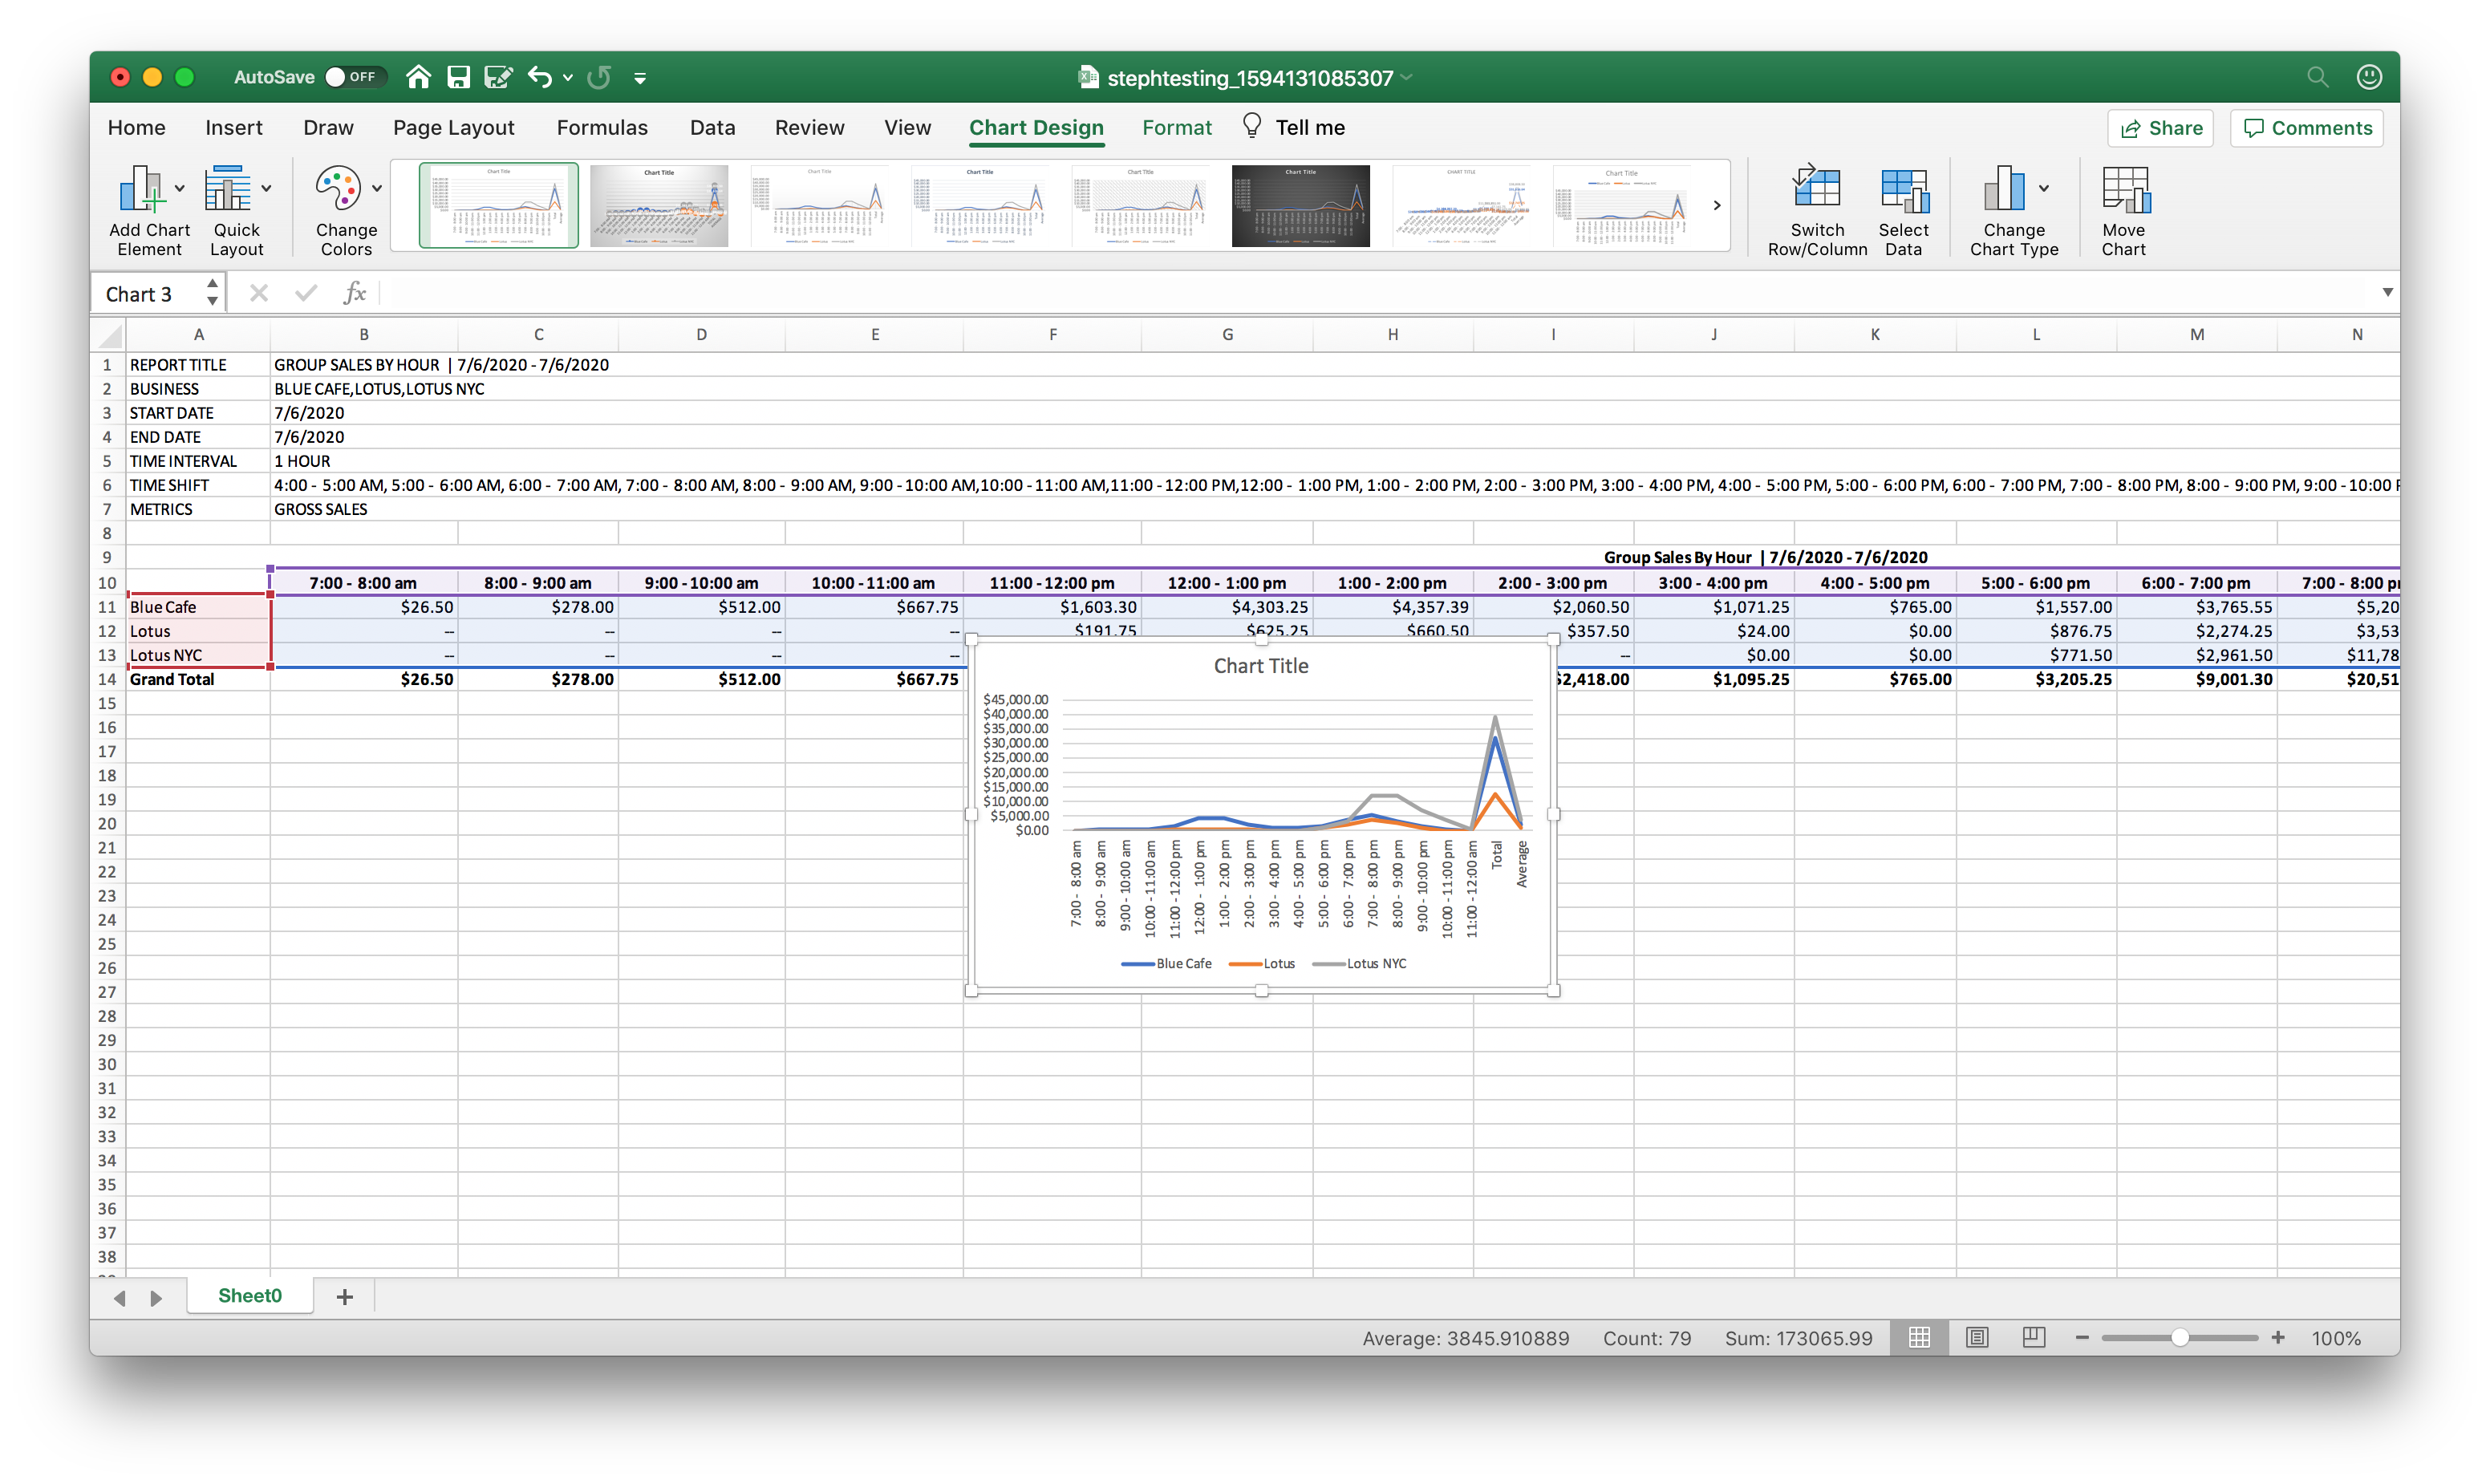Click the Undo arrow icon
Screen dimensions: 2490x1484
539,77
